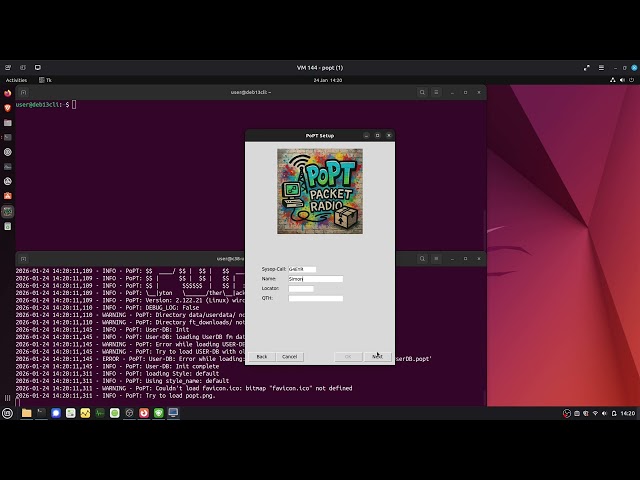Open Files from the Ubuntu dock
The height and width of the screenshot is (480, 640).
8,122
